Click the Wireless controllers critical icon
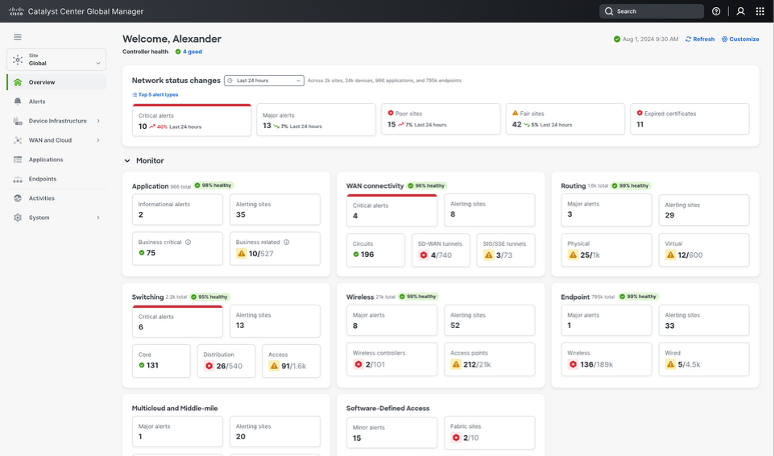Image resolution: width=774 pixels, height=456 pixels. [358, 364]
